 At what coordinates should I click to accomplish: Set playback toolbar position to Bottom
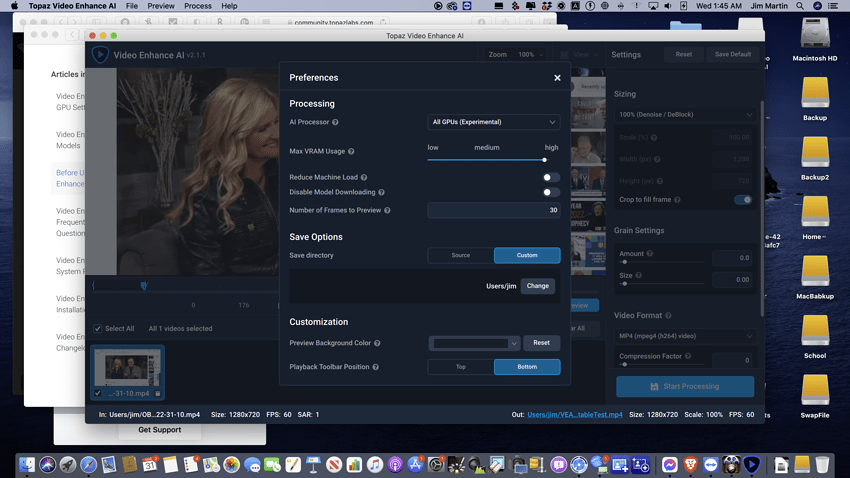pos(527,367)
